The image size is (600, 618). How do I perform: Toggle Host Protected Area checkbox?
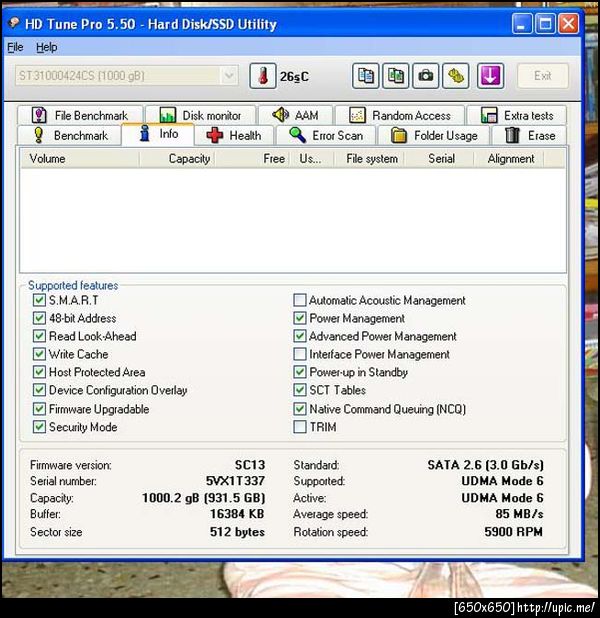click(39, 372)
